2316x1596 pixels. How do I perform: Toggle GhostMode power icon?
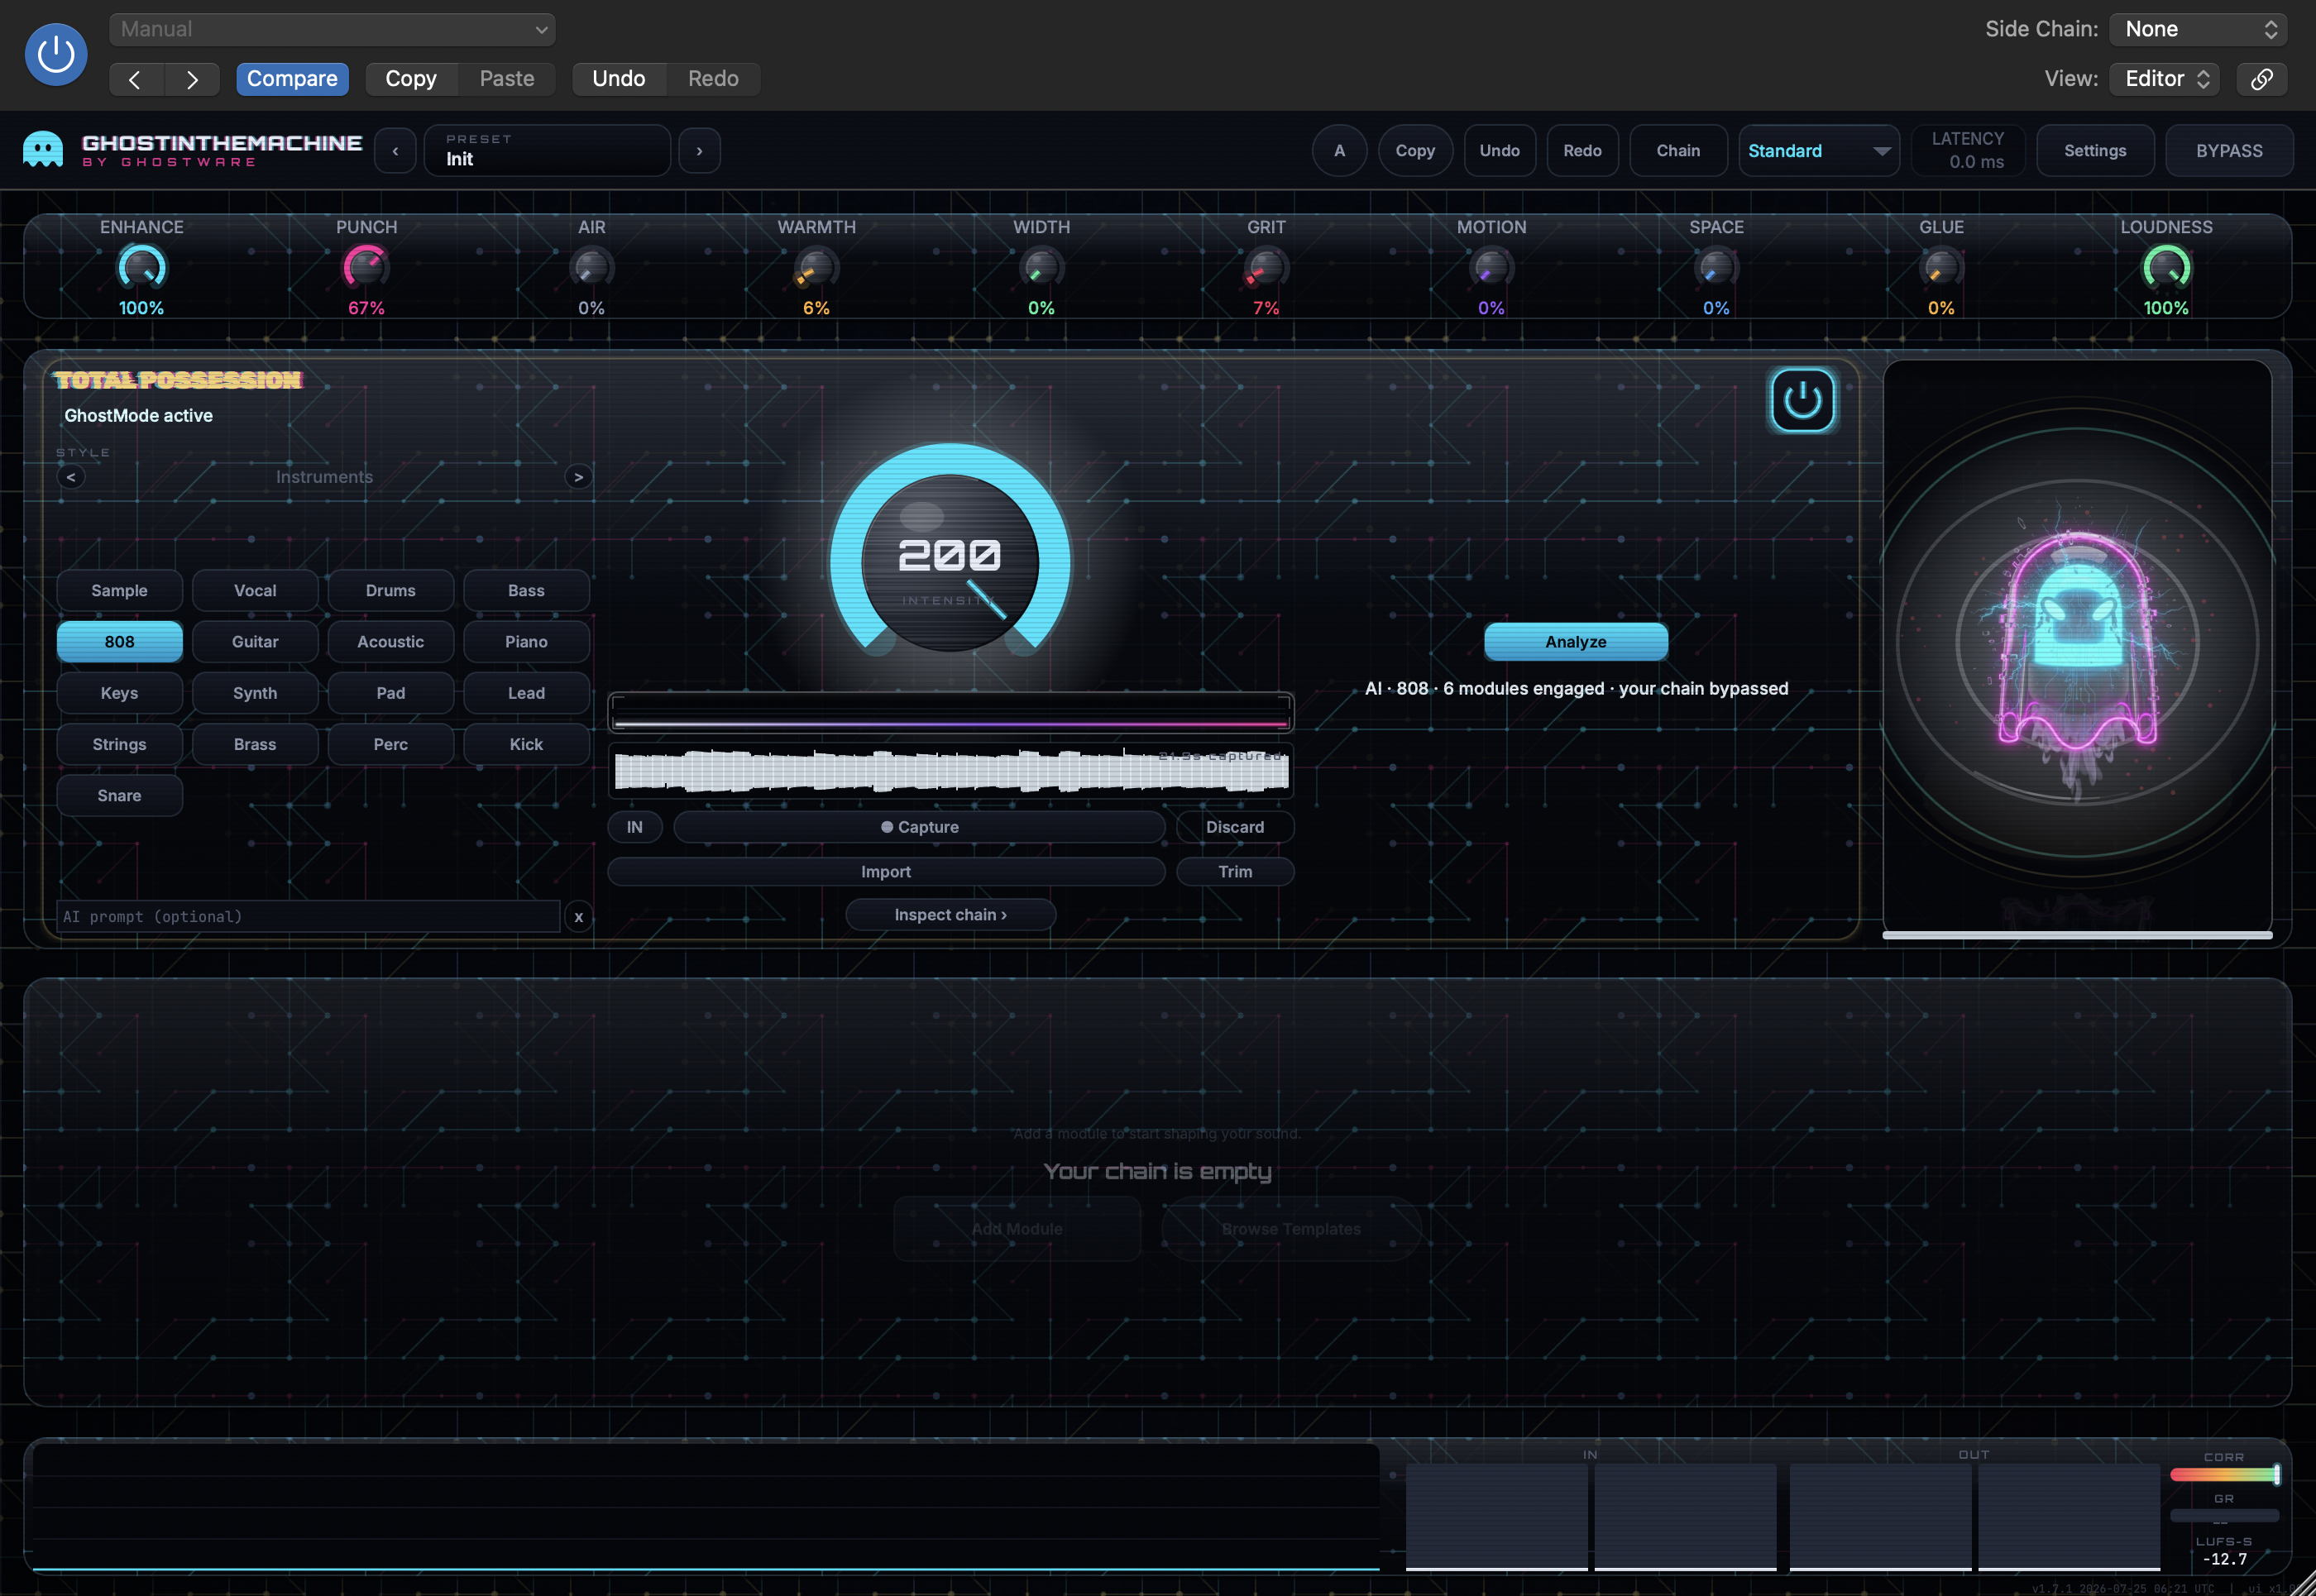pyautogui.click(x=1802, y=400)
